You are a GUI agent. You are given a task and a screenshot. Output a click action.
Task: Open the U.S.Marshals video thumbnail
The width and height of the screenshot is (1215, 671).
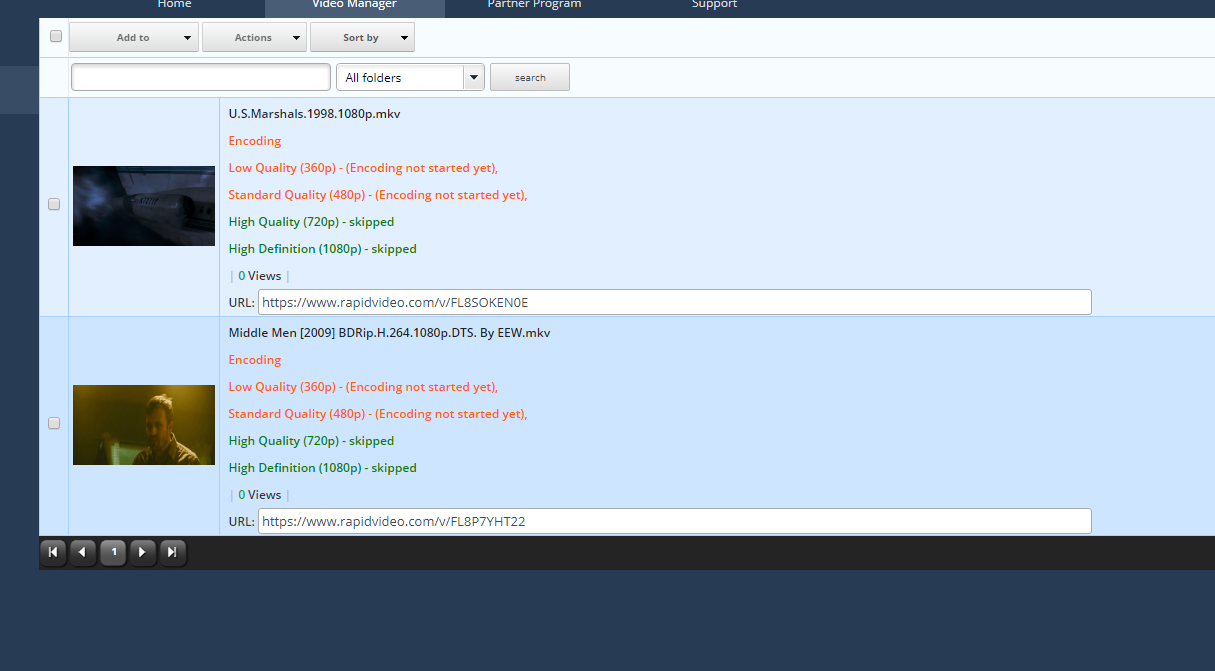(x=144, y=206)
